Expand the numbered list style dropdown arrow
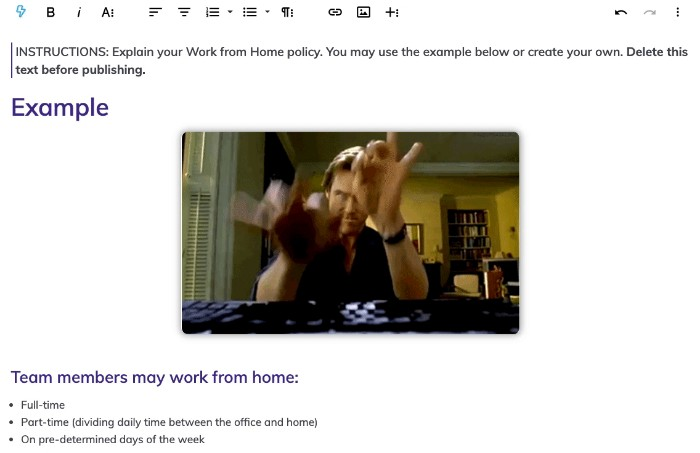The width and height of the screenshot is (700, 453). [230, 12]
